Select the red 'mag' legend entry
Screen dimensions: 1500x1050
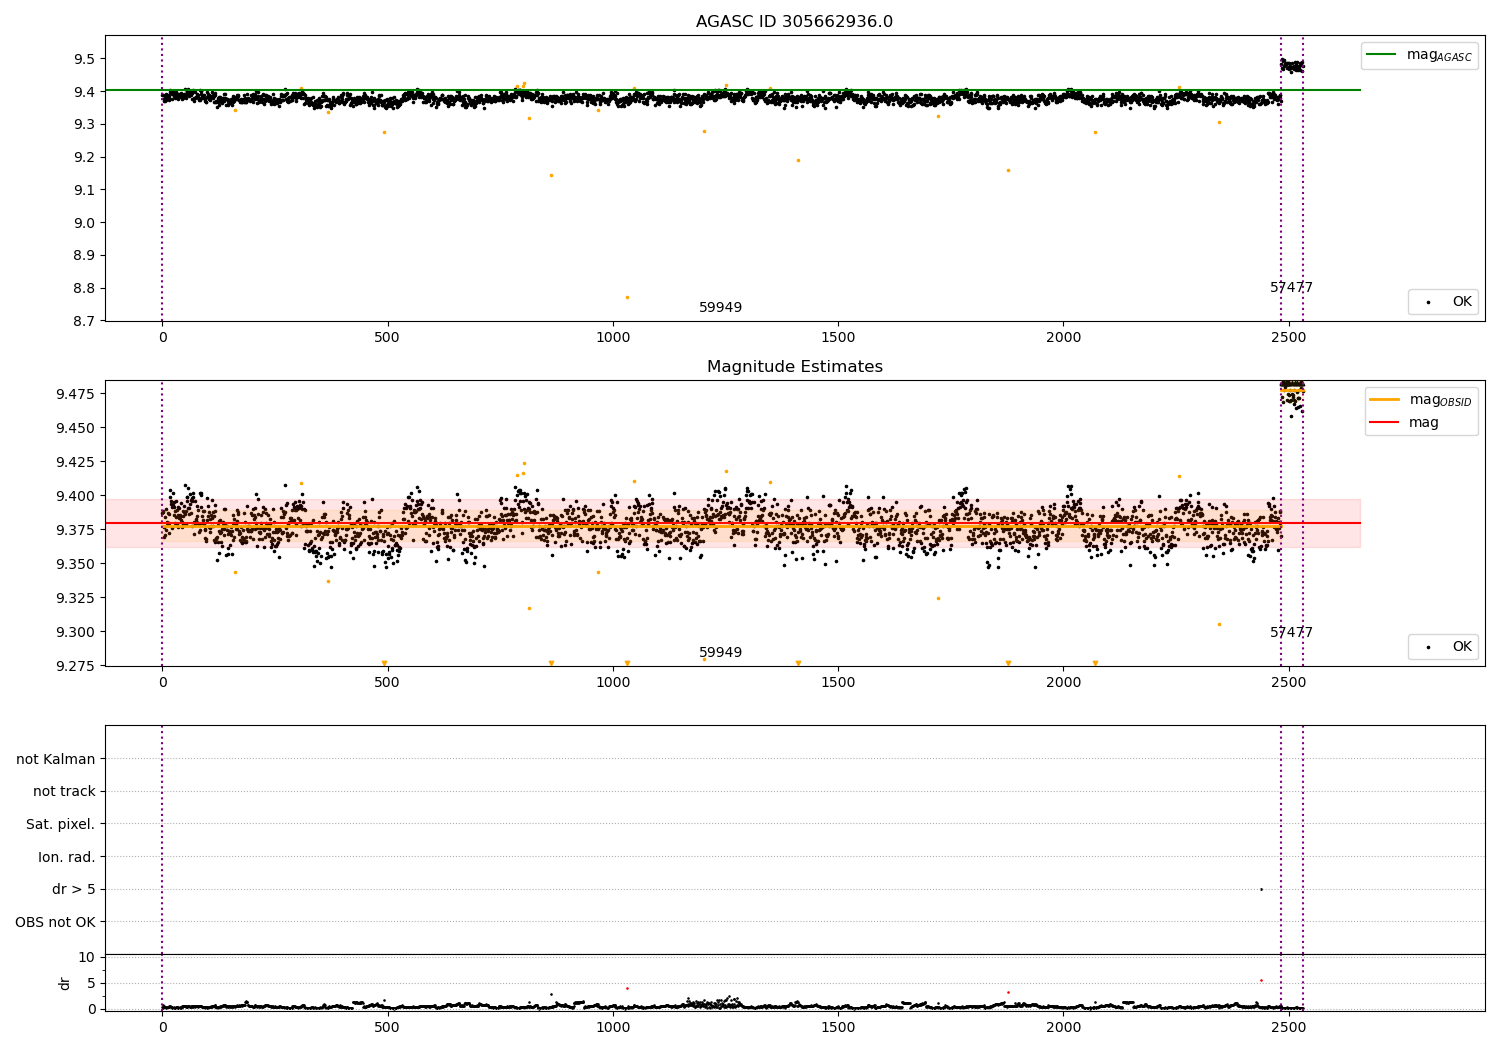(1404, 423)
